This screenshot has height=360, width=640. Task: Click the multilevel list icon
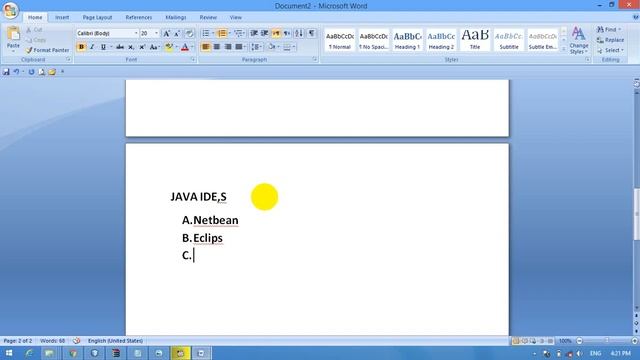238,33
